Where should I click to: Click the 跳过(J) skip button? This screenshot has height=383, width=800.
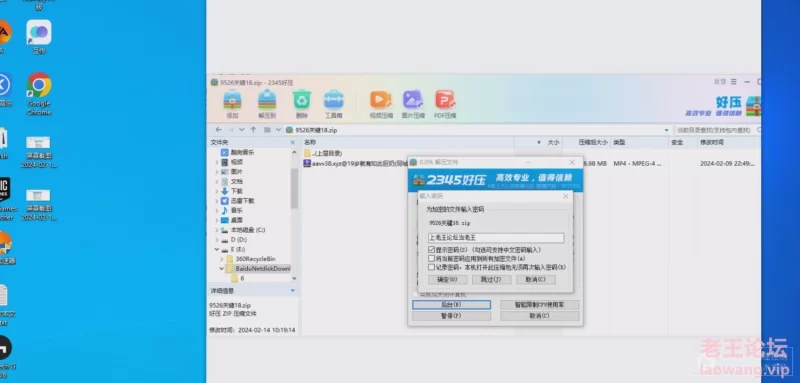[491, 279]
